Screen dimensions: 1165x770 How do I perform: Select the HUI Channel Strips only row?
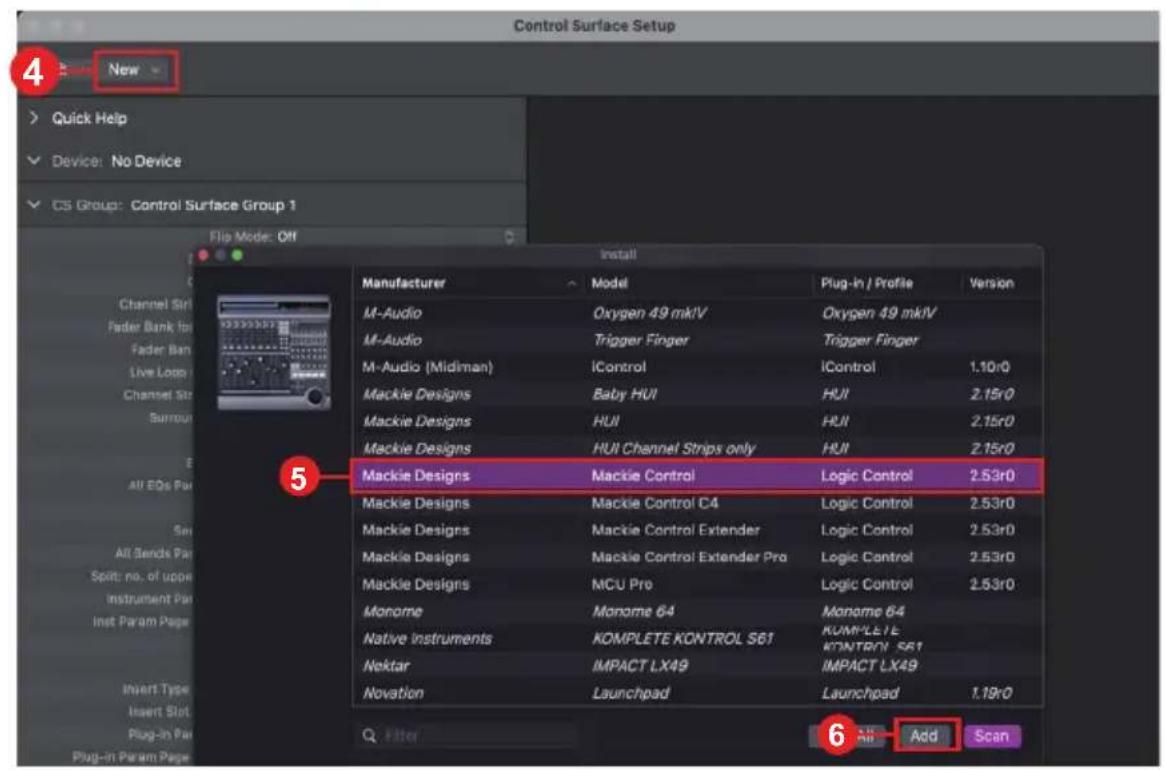pos(697,448)
